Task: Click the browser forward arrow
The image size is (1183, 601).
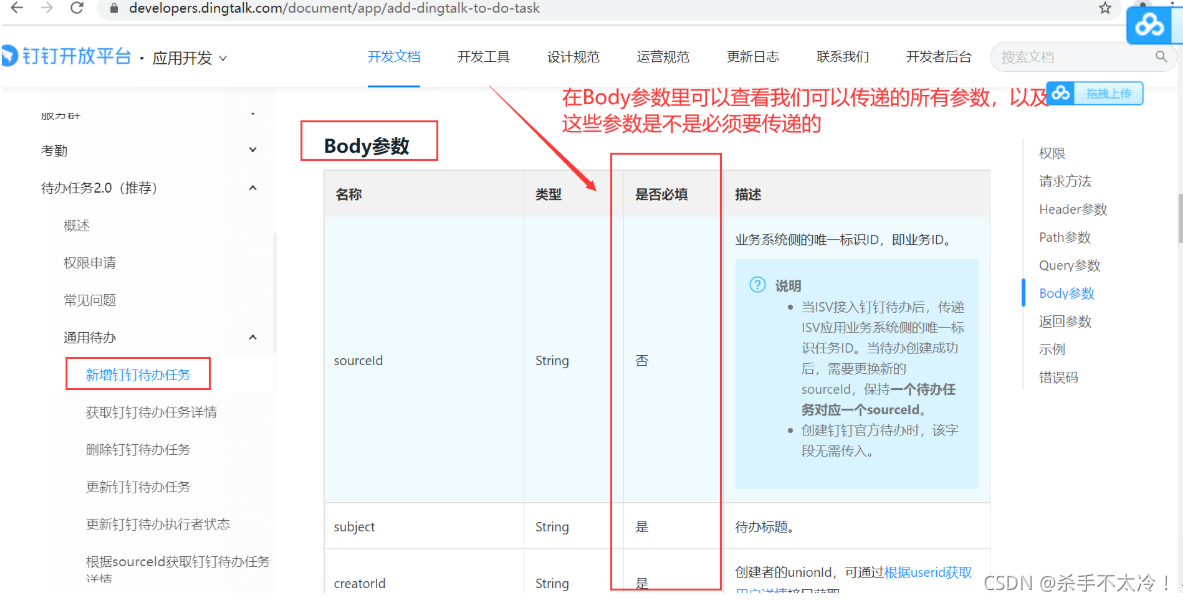Action: 46,8
